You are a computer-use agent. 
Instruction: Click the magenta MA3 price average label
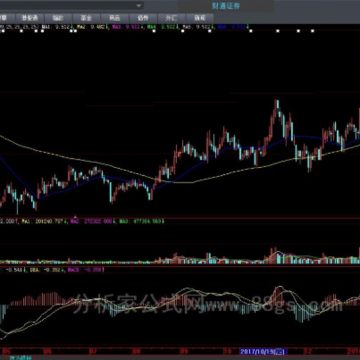(127, 27)
